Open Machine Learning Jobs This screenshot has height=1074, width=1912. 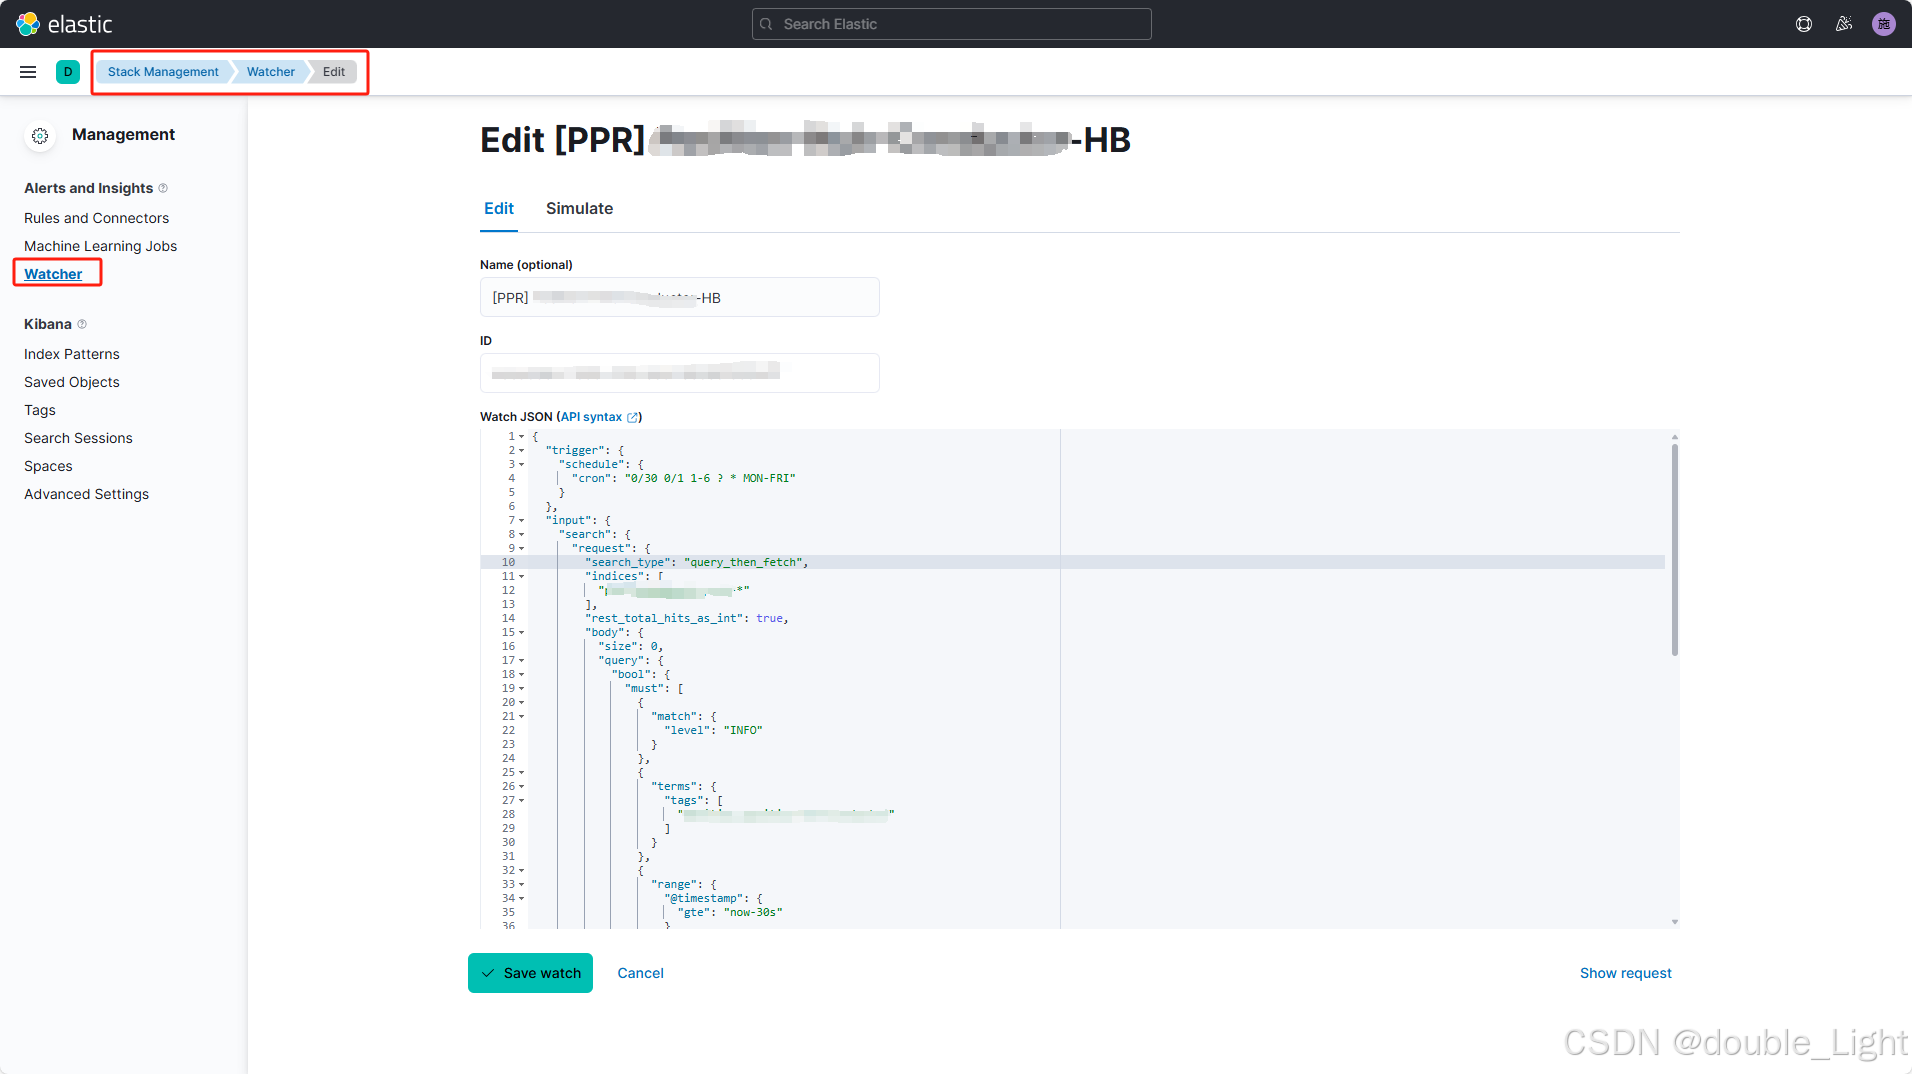click(100, 246)
